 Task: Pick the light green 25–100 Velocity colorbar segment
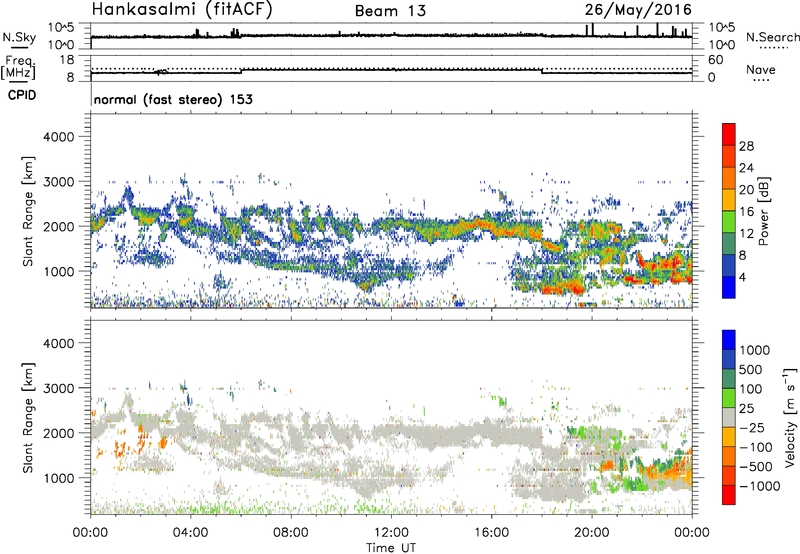pos(729,399)
